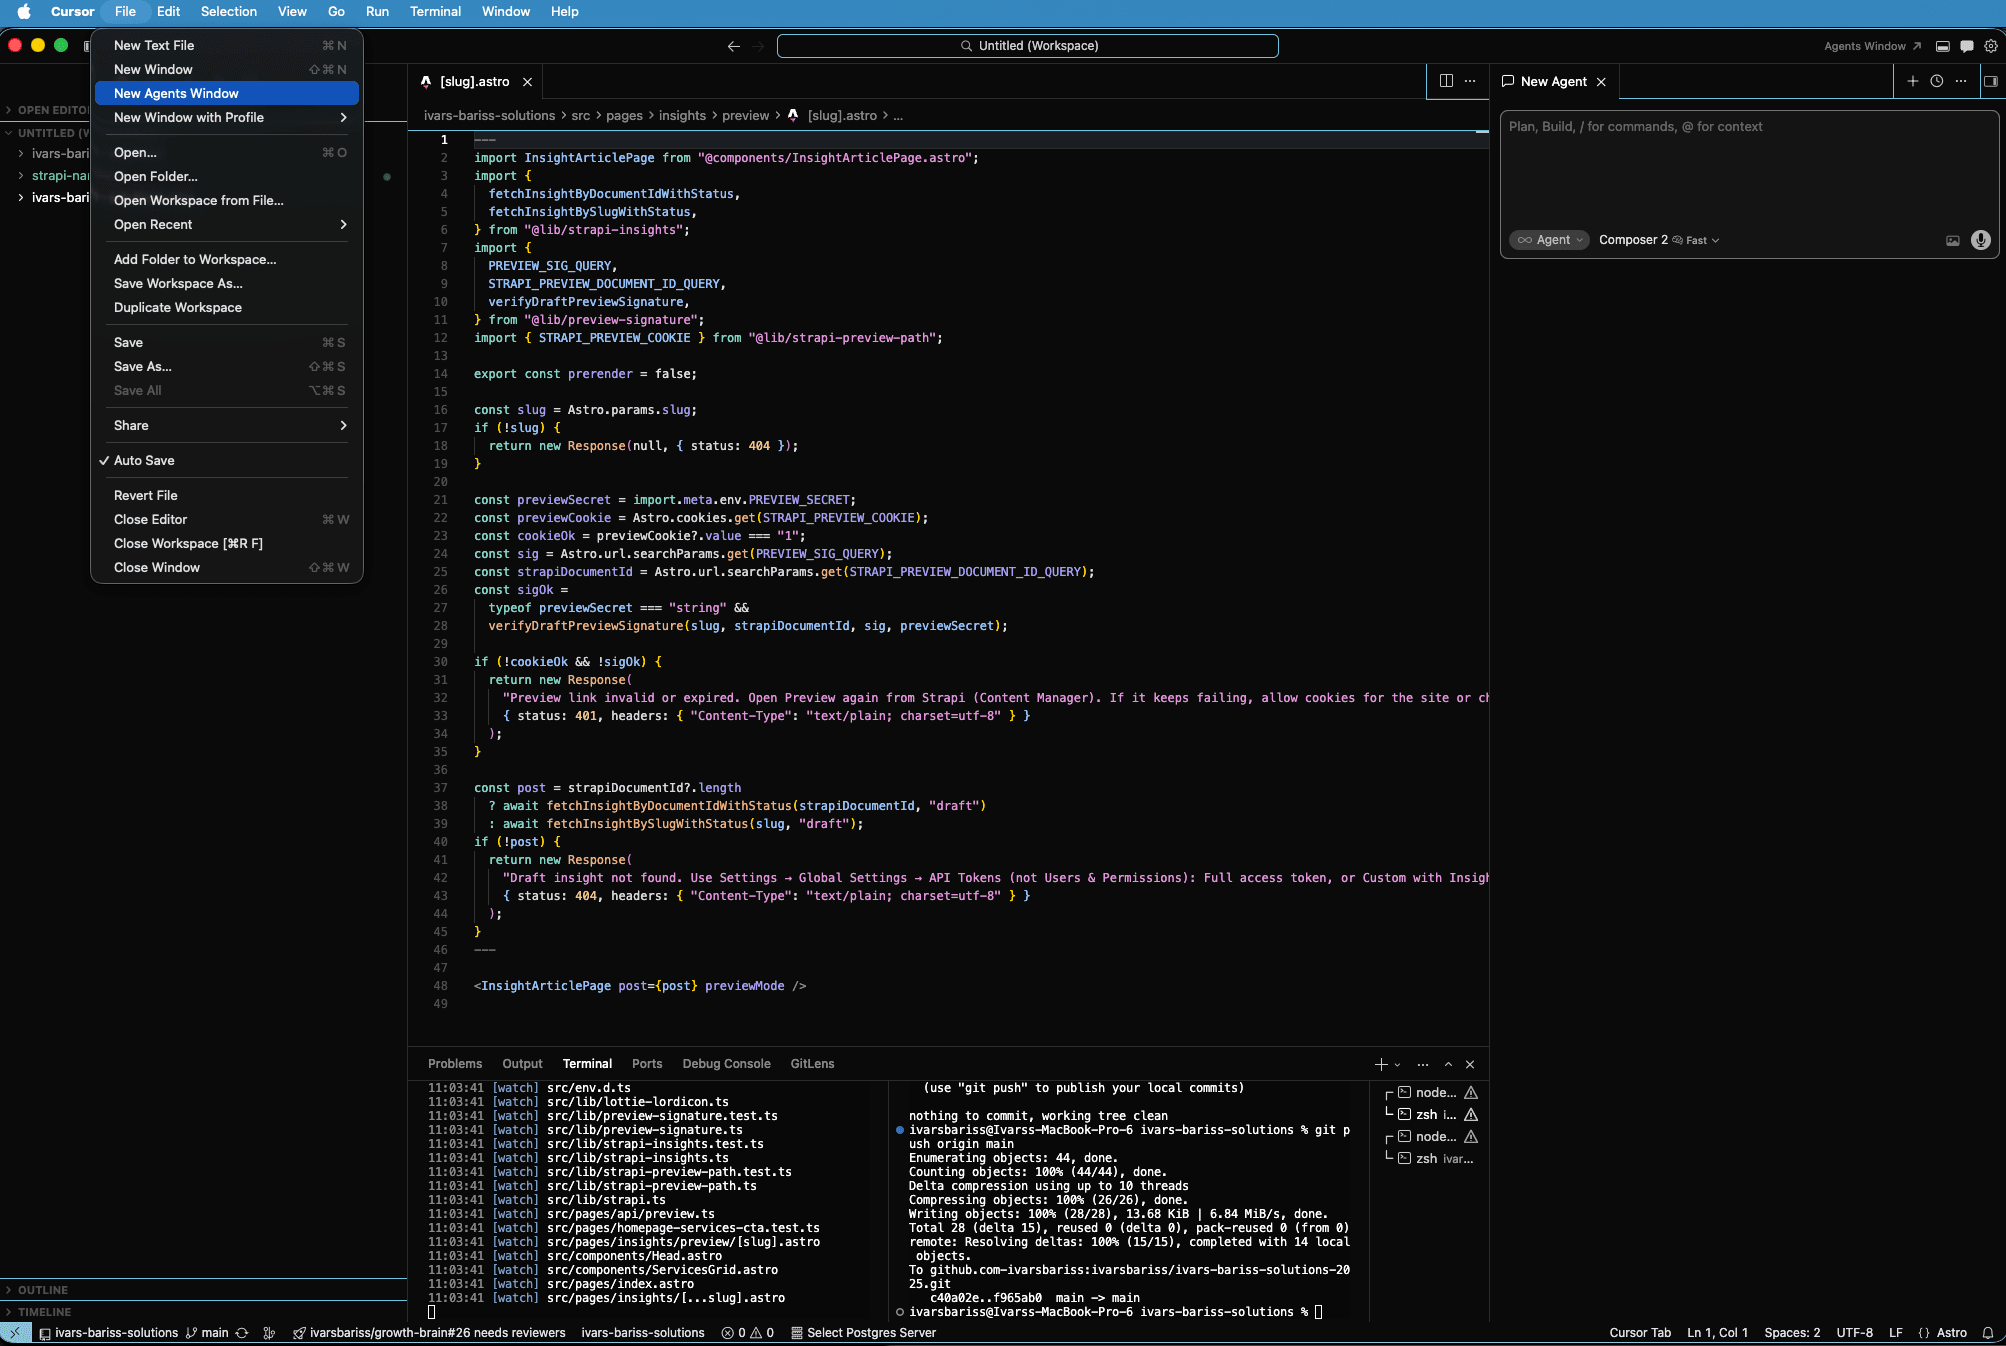Screen dimensions: 2006x1346
Task: Click the split editor right icon
Action: click(x=1446, y=82)
